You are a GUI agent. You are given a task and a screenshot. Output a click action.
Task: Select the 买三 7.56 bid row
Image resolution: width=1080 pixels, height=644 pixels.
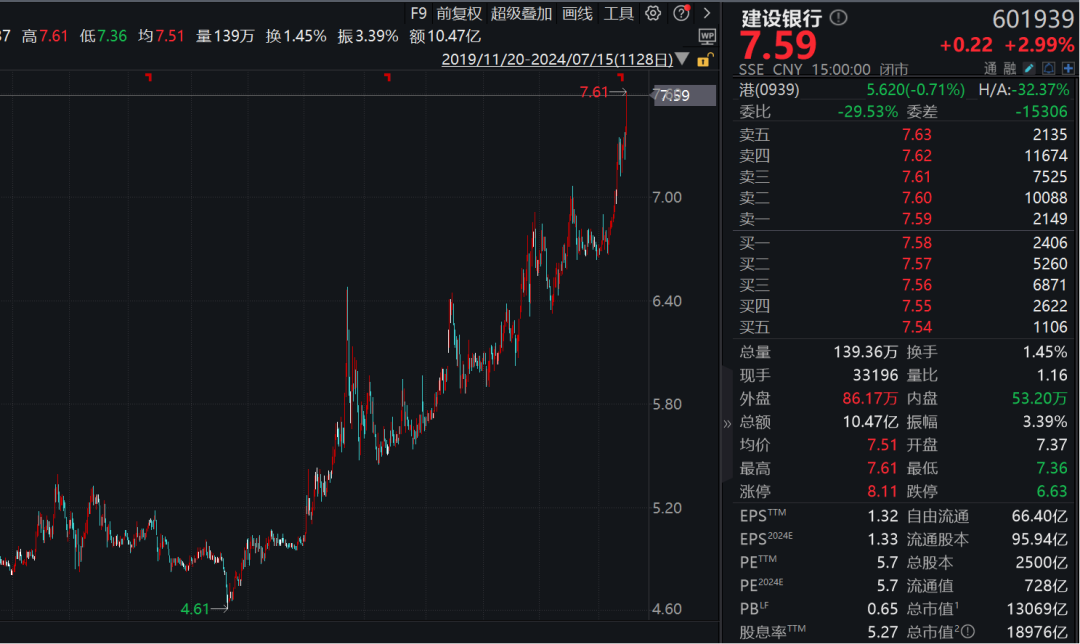(x=903, y=284)
